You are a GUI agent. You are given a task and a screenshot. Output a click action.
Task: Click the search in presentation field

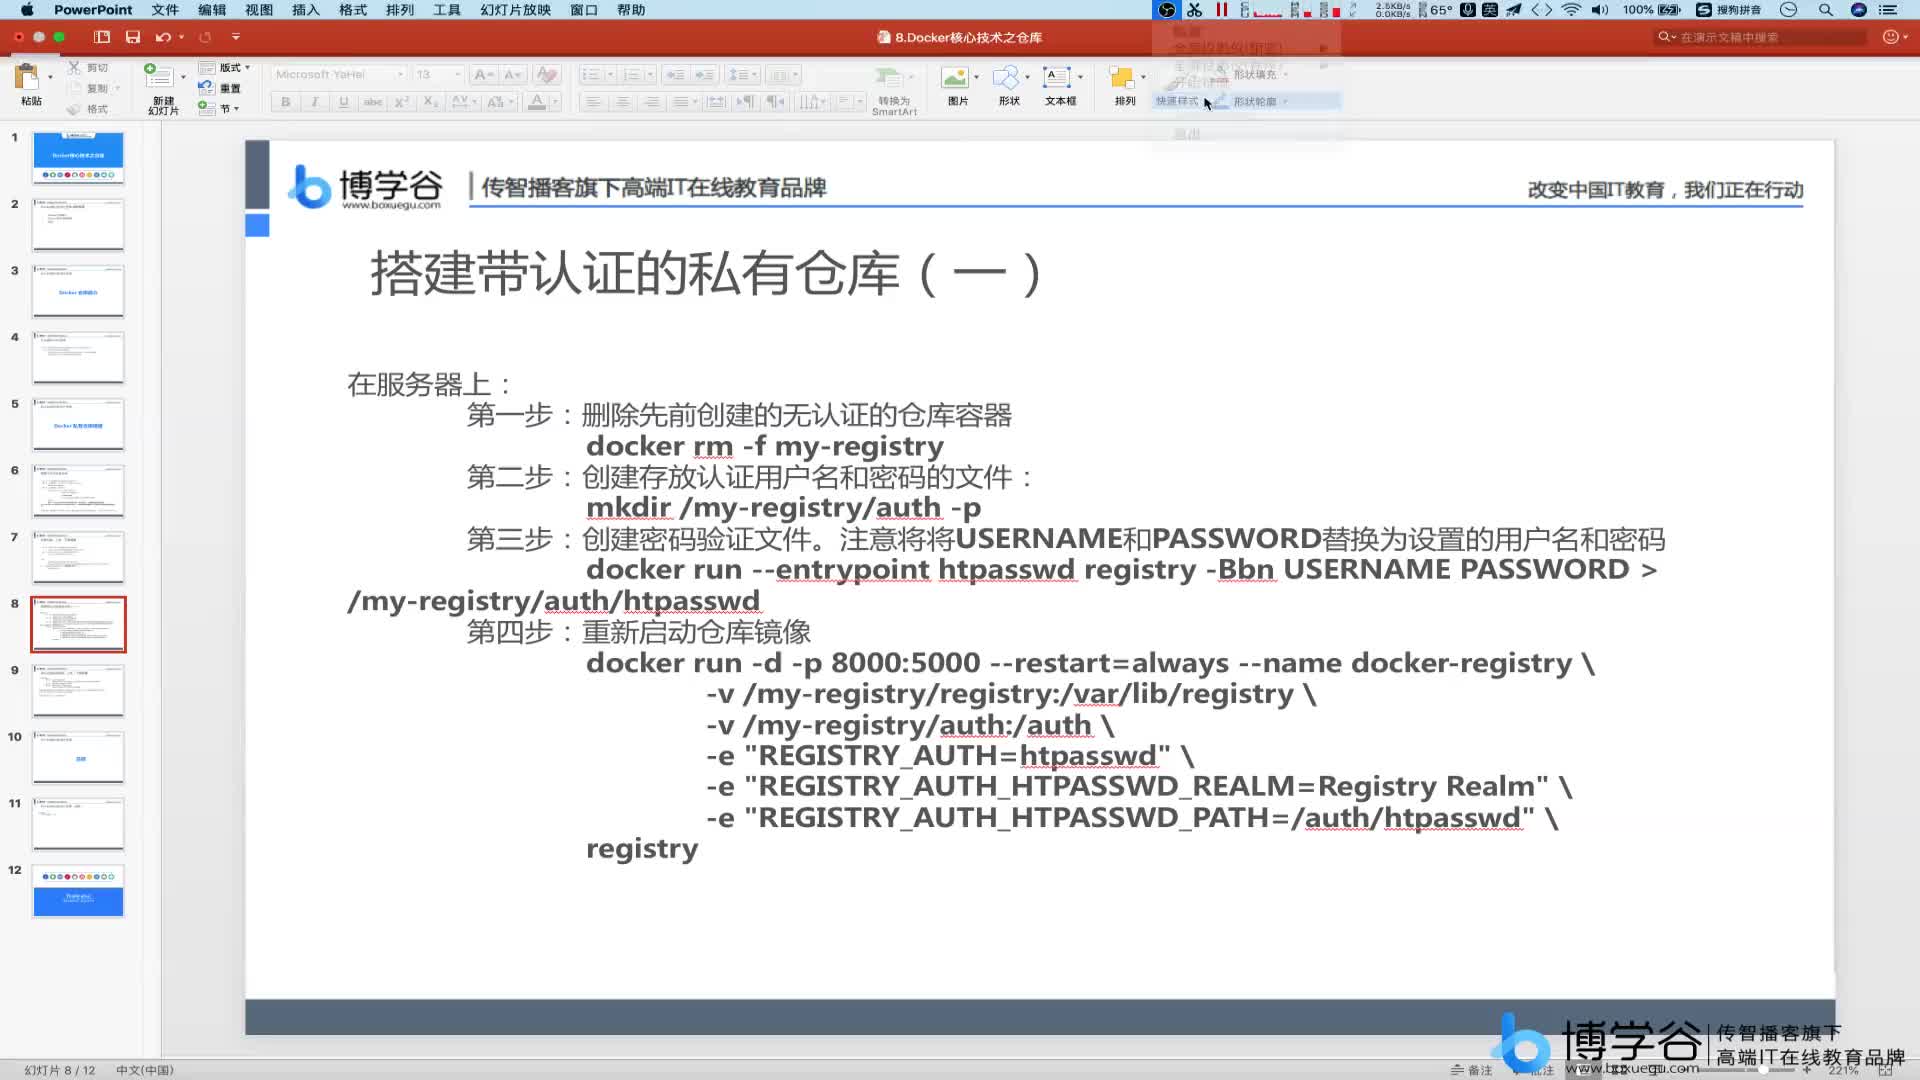coord(1760,37)
